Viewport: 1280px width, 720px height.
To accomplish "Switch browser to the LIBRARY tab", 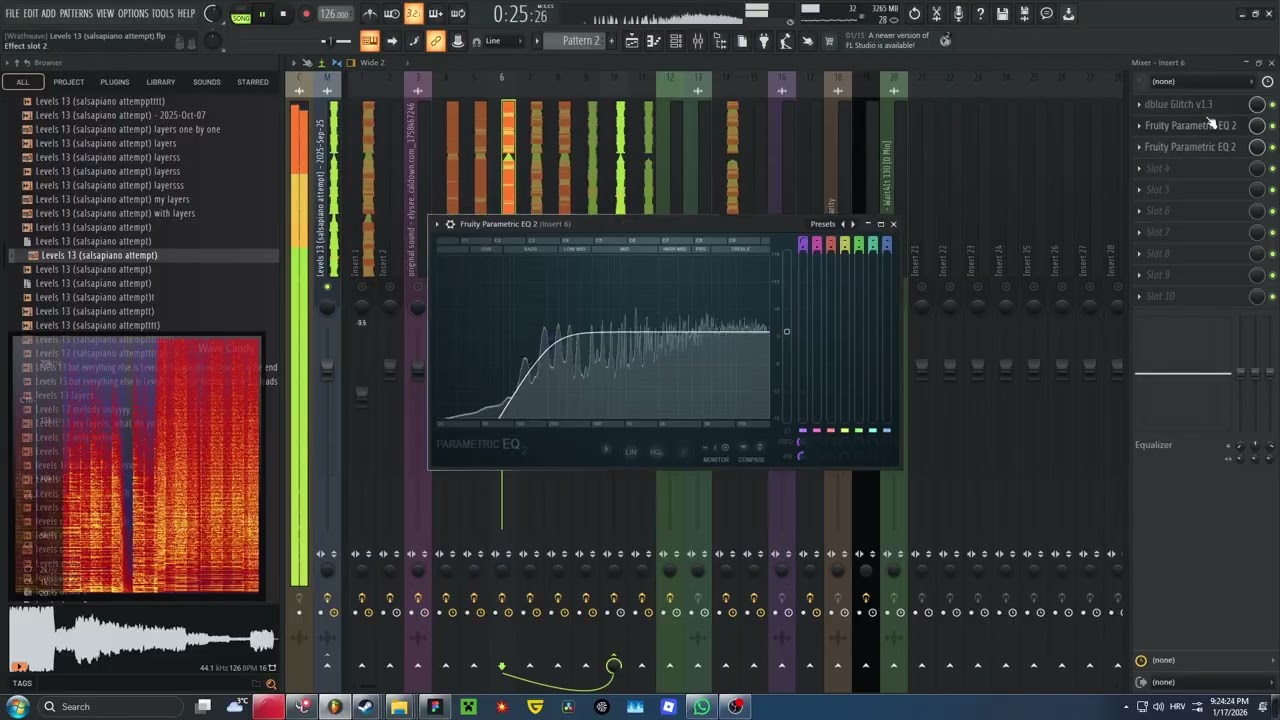I will (161, 82).
